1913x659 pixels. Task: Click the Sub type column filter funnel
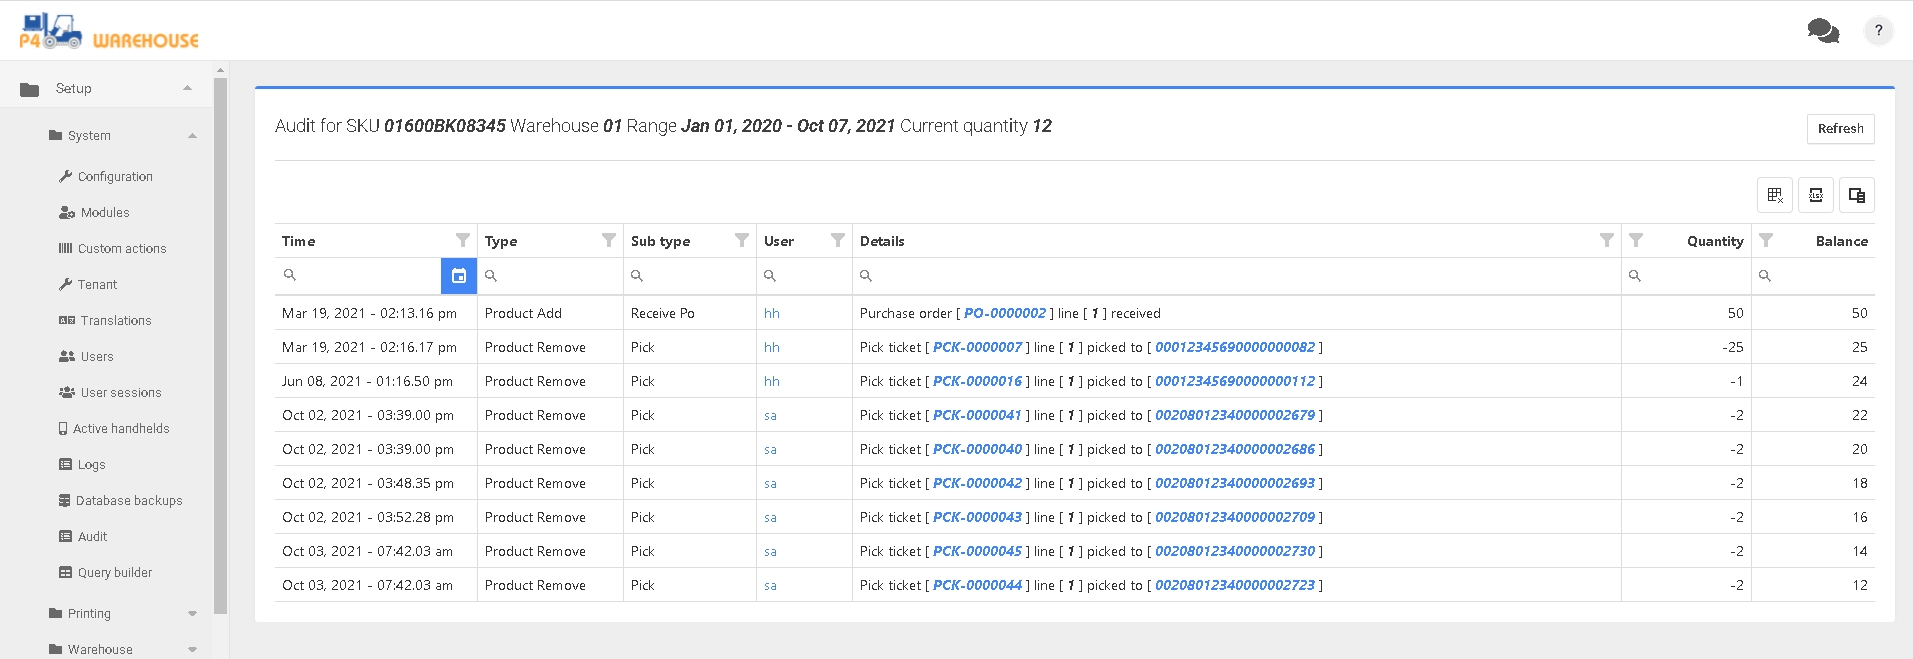pos(741,240)
